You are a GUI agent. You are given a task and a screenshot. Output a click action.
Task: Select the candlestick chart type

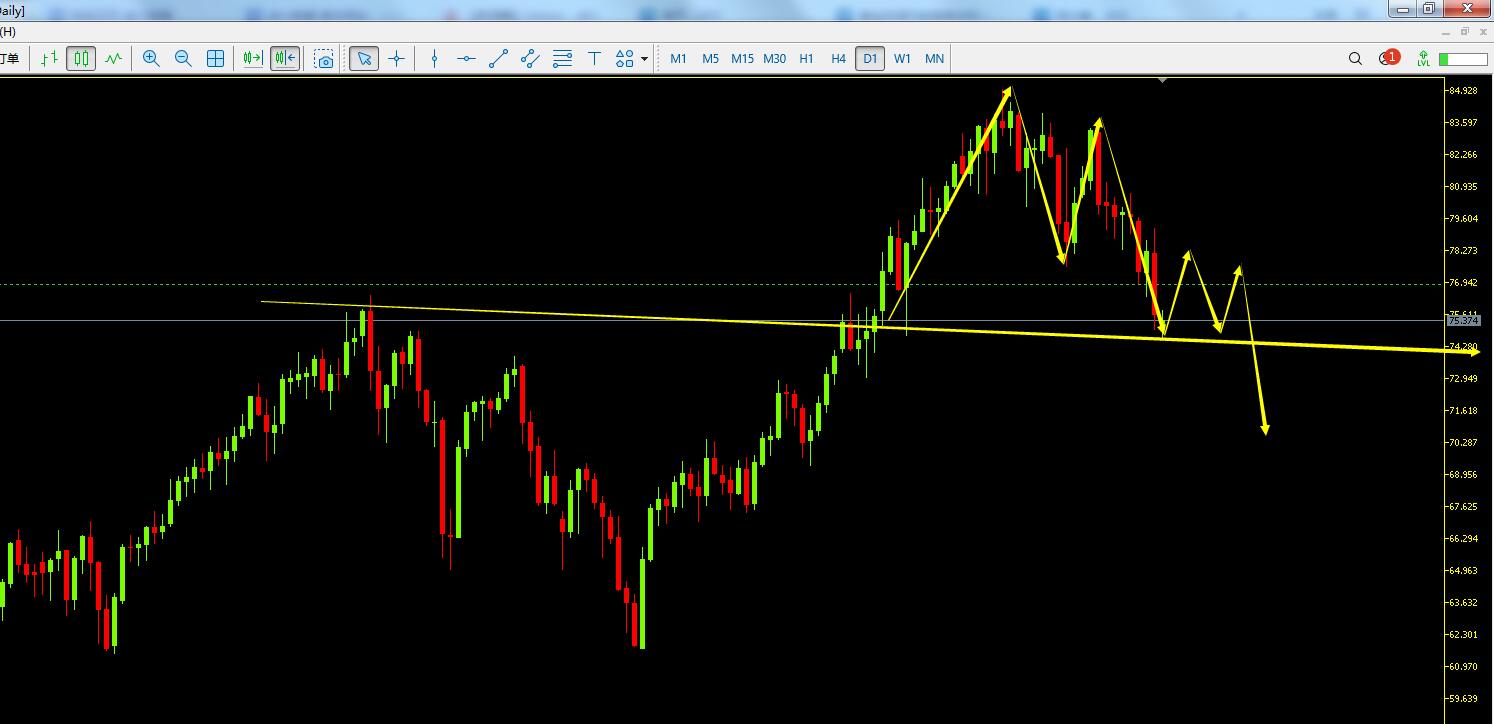(81, 59)
